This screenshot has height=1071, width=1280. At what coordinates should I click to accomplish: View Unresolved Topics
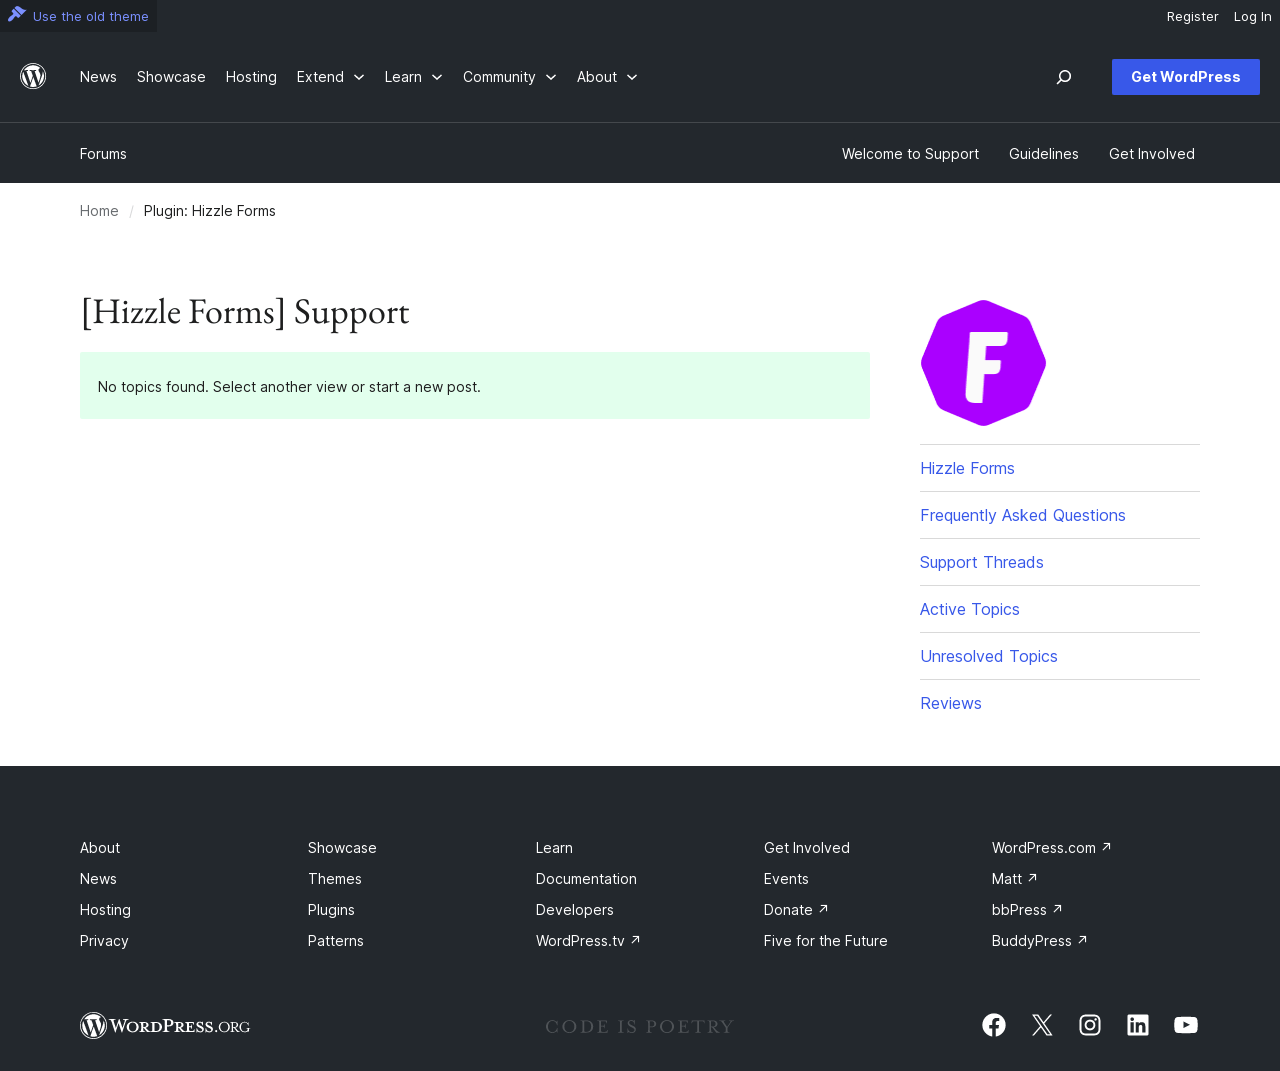click(989, 656)
